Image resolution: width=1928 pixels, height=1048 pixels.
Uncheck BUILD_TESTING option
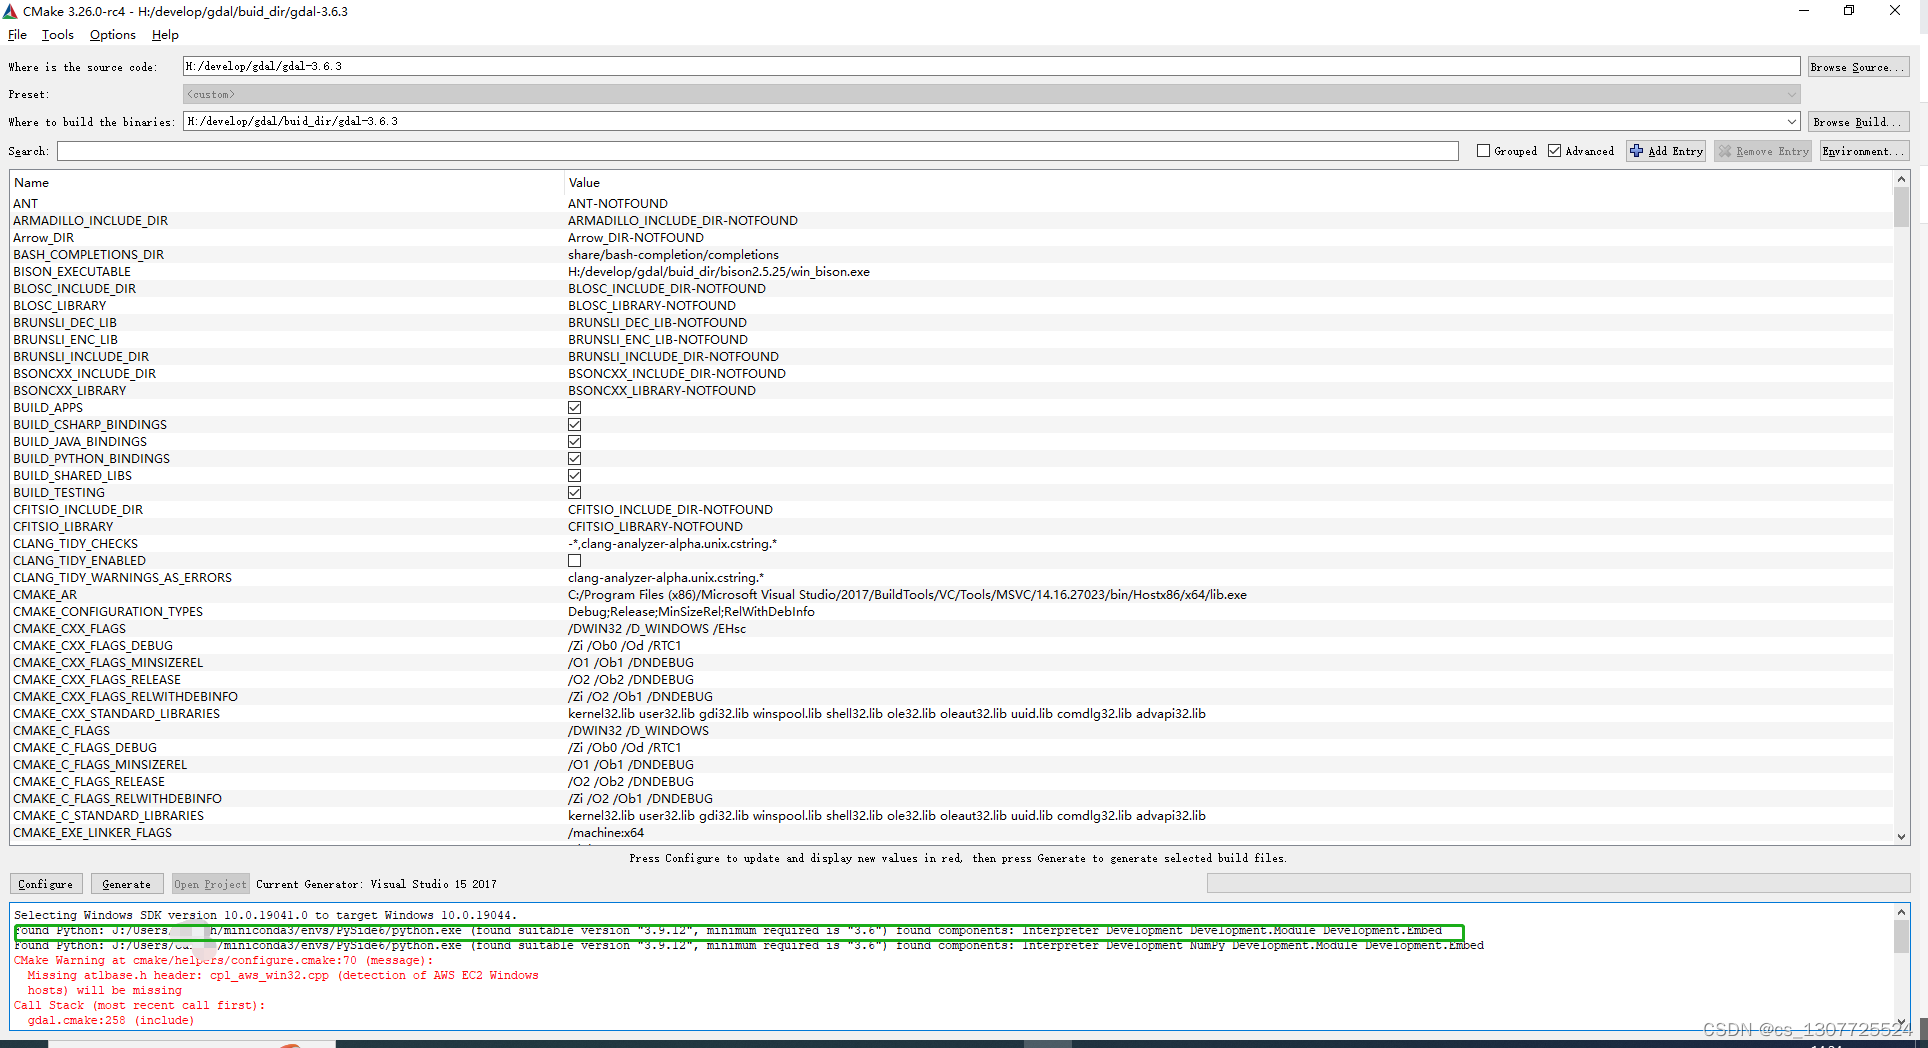[x=574, y=493]
